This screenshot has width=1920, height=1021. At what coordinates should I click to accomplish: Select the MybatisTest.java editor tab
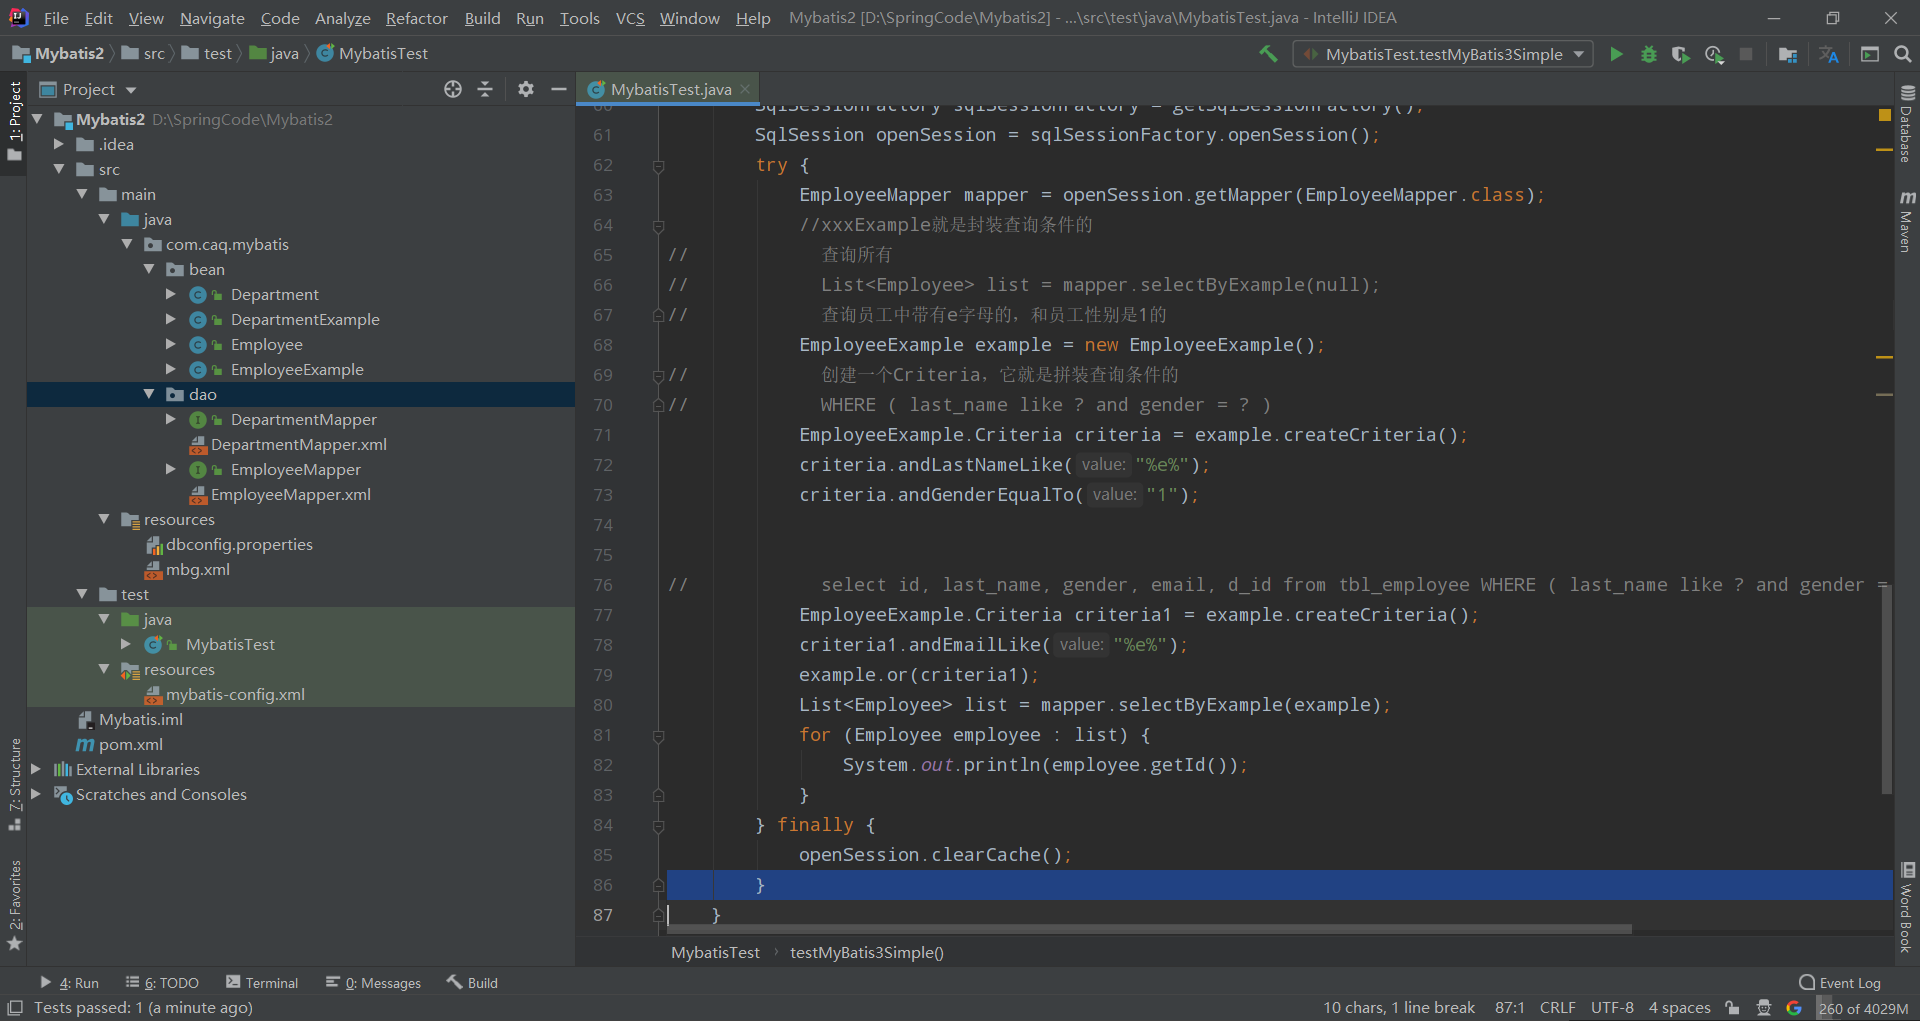[x=670, y=89]
